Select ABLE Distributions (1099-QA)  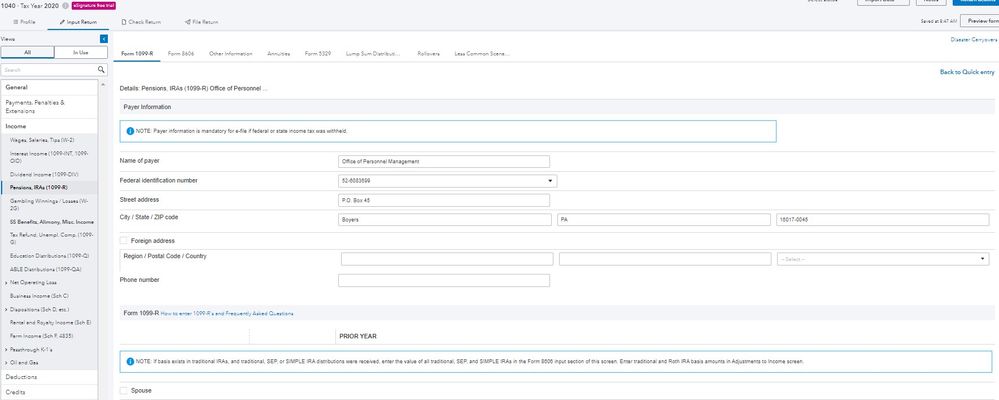(46, 269)
